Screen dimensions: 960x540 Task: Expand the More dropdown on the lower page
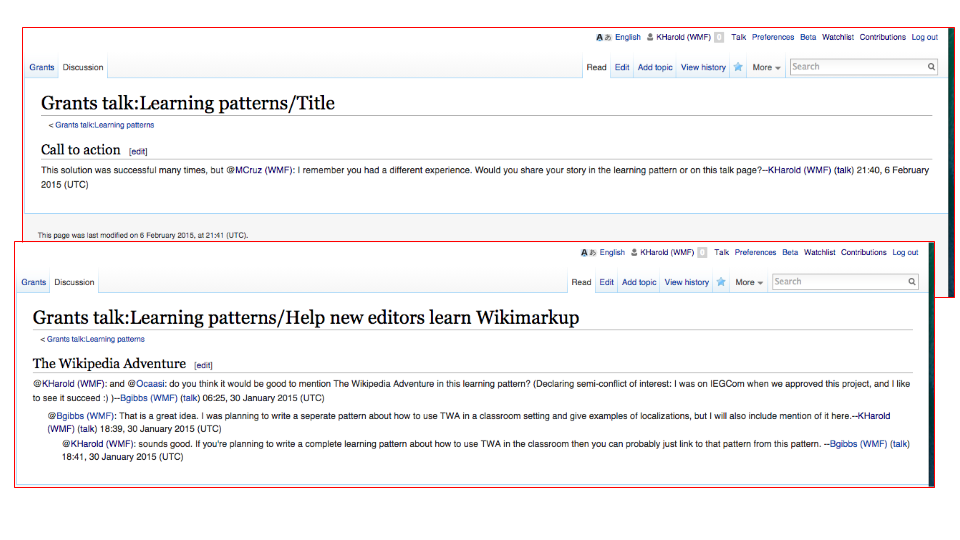(x=749, y=282)
